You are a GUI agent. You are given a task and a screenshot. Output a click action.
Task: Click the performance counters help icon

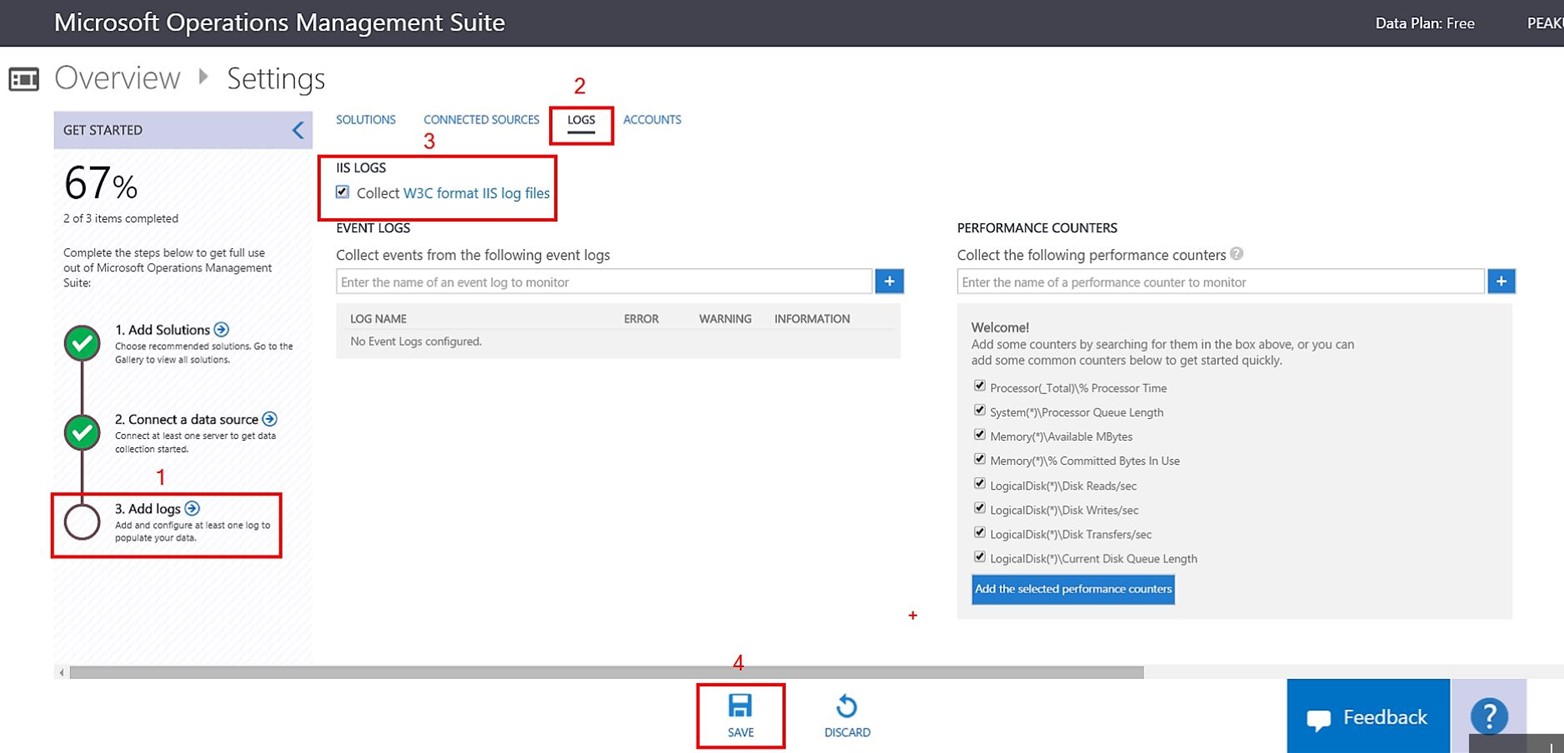point(1237,254)
